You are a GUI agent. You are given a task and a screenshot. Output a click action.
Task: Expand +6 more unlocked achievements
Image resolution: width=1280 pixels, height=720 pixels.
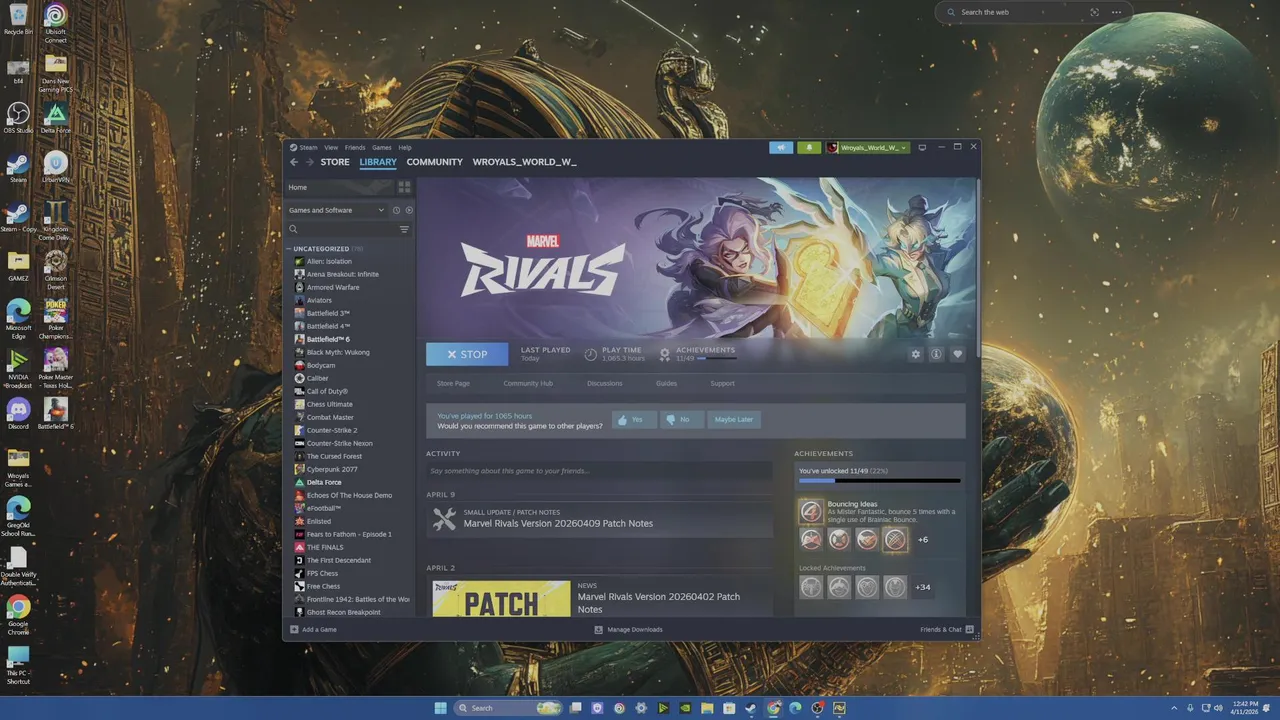tap(923, 540)
